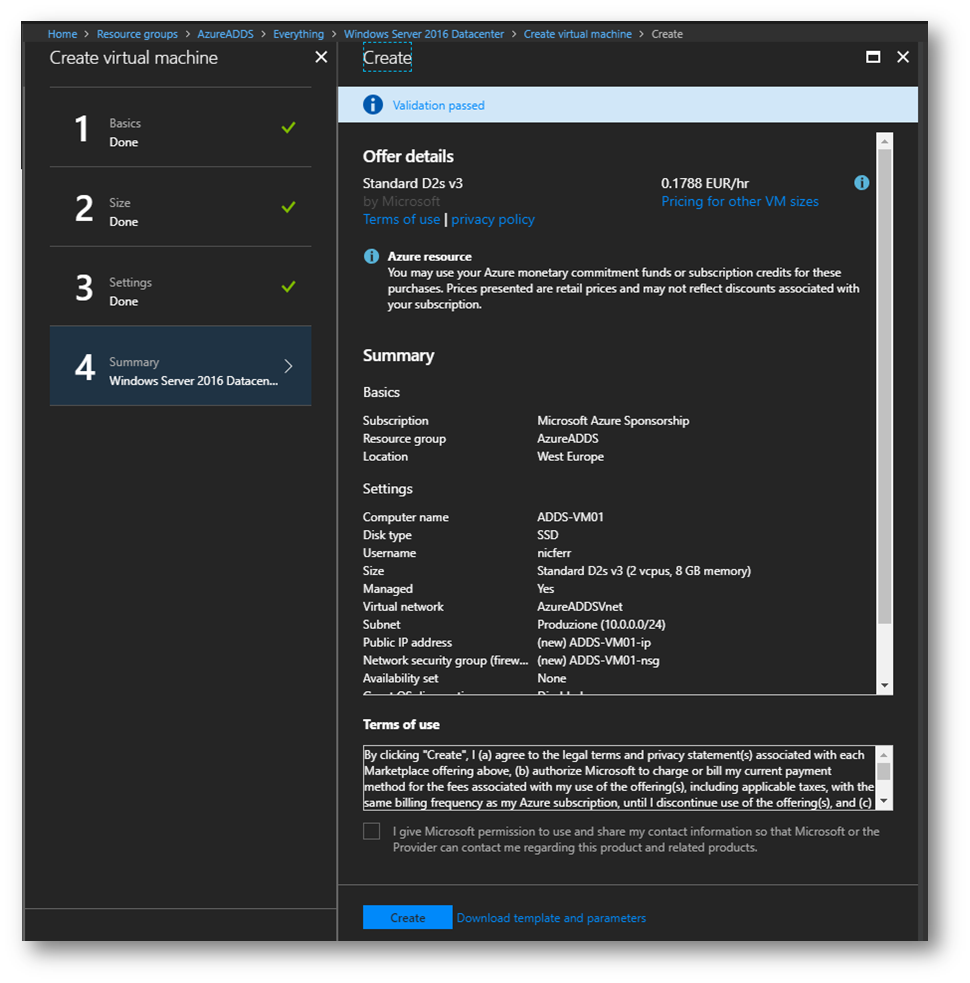Click the summary panel scrollbar thumb
This screenshot has width=970, height=983.
[x=884, y=386]
